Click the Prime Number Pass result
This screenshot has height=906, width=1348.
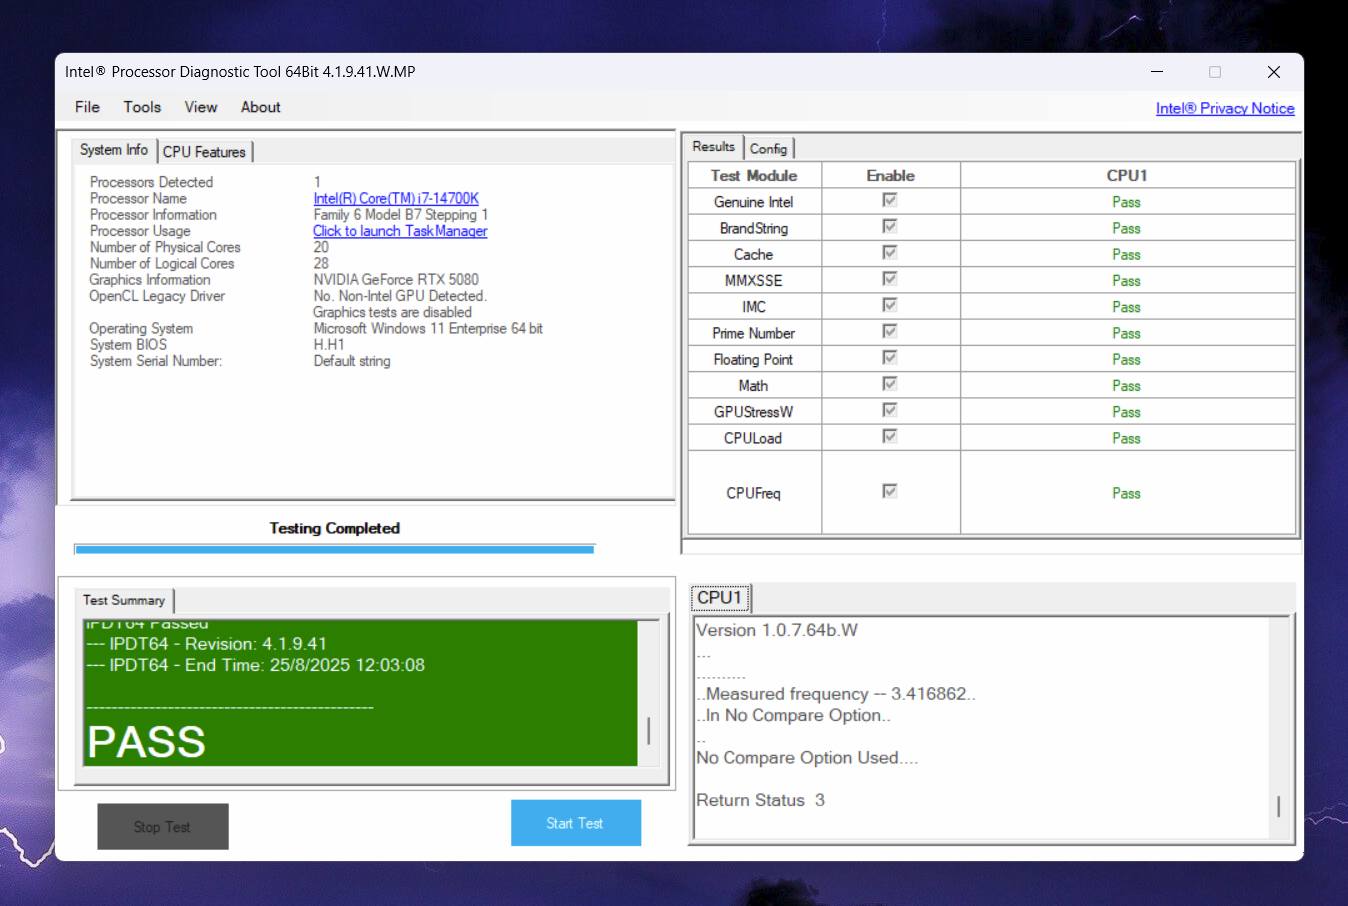pos(1127,333)
